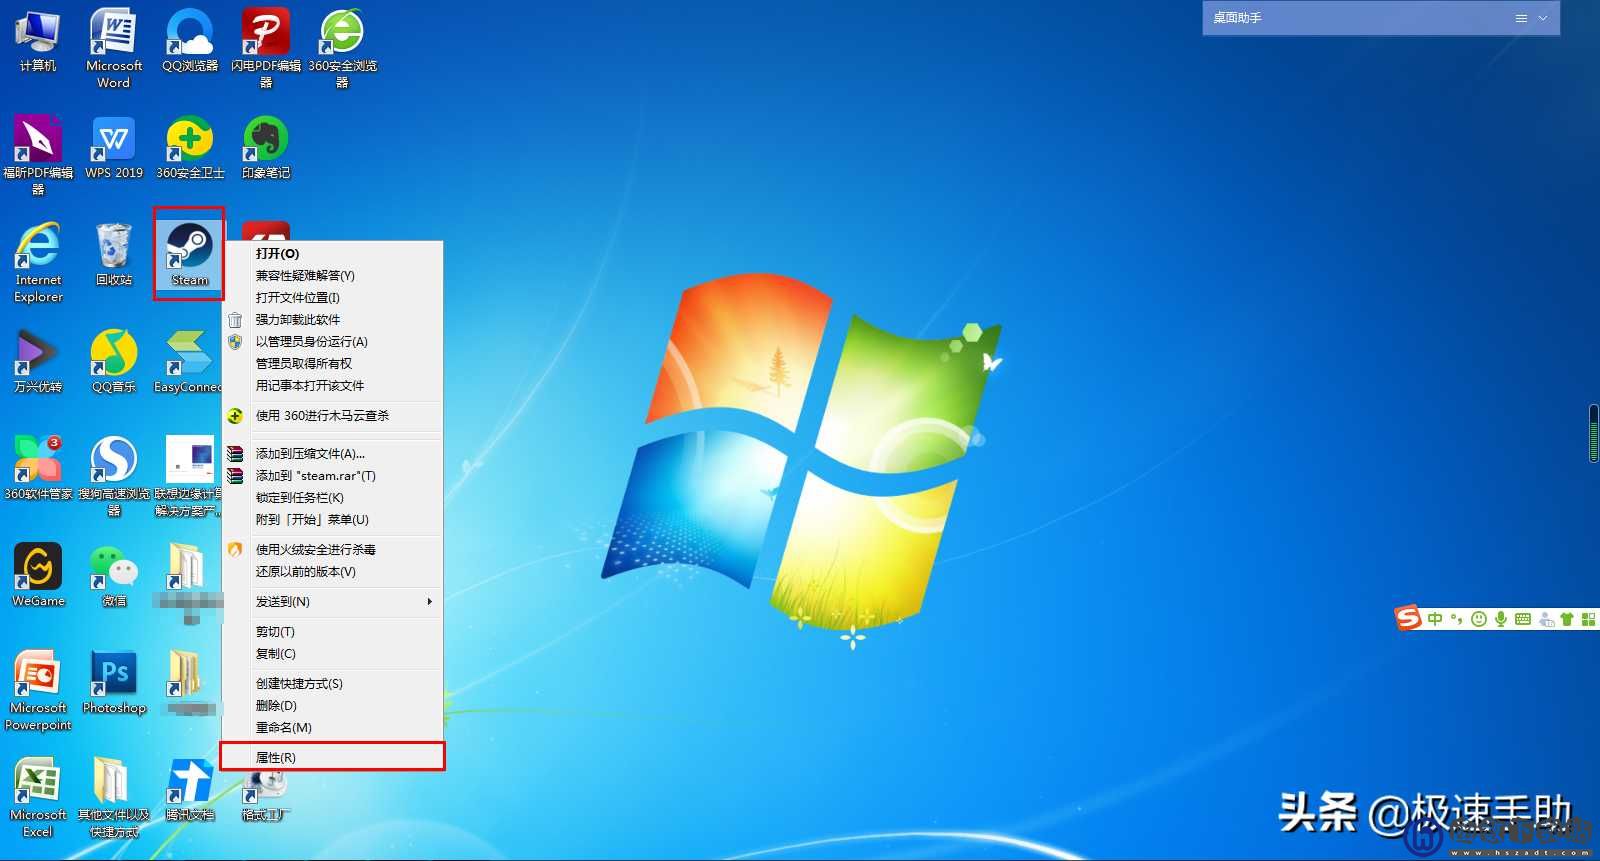This screenshot has height=861, width=1600.
Task: Open the Sogou skin shirt icon
Action: (x=1567, y=619)
